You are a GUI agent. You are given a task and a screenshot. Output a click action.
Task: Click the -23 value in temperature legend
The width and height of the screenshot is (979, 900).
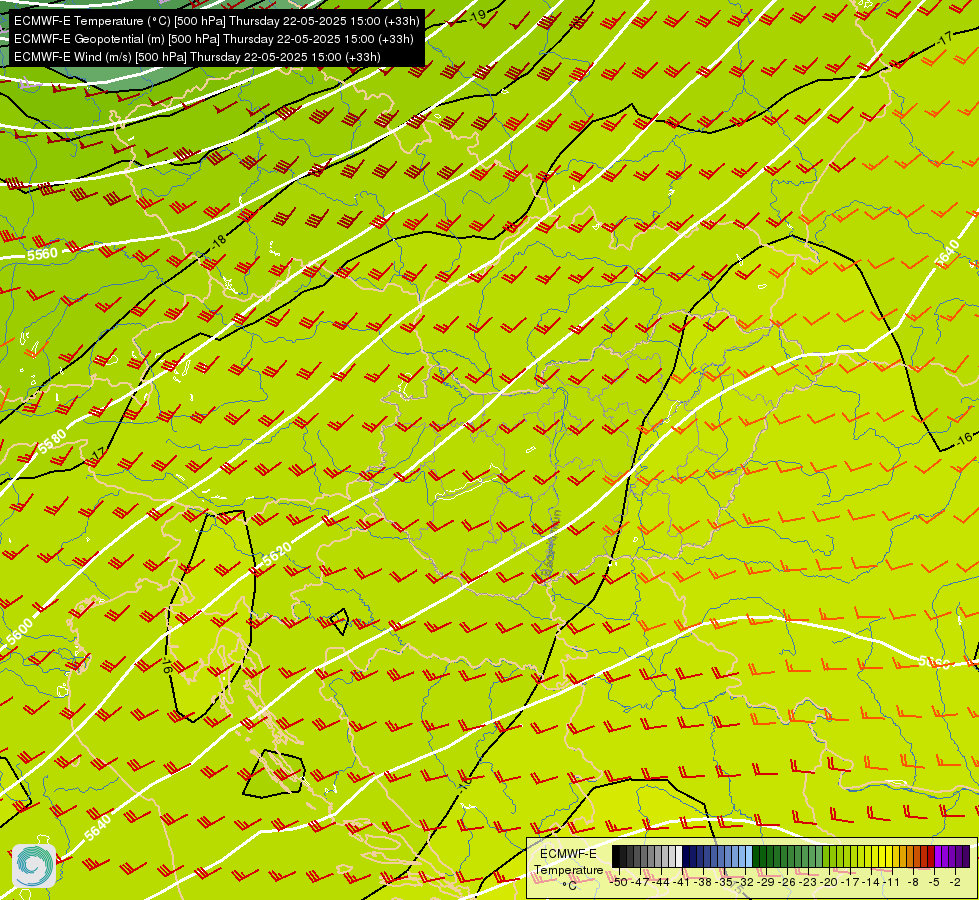tap(807, 882)
